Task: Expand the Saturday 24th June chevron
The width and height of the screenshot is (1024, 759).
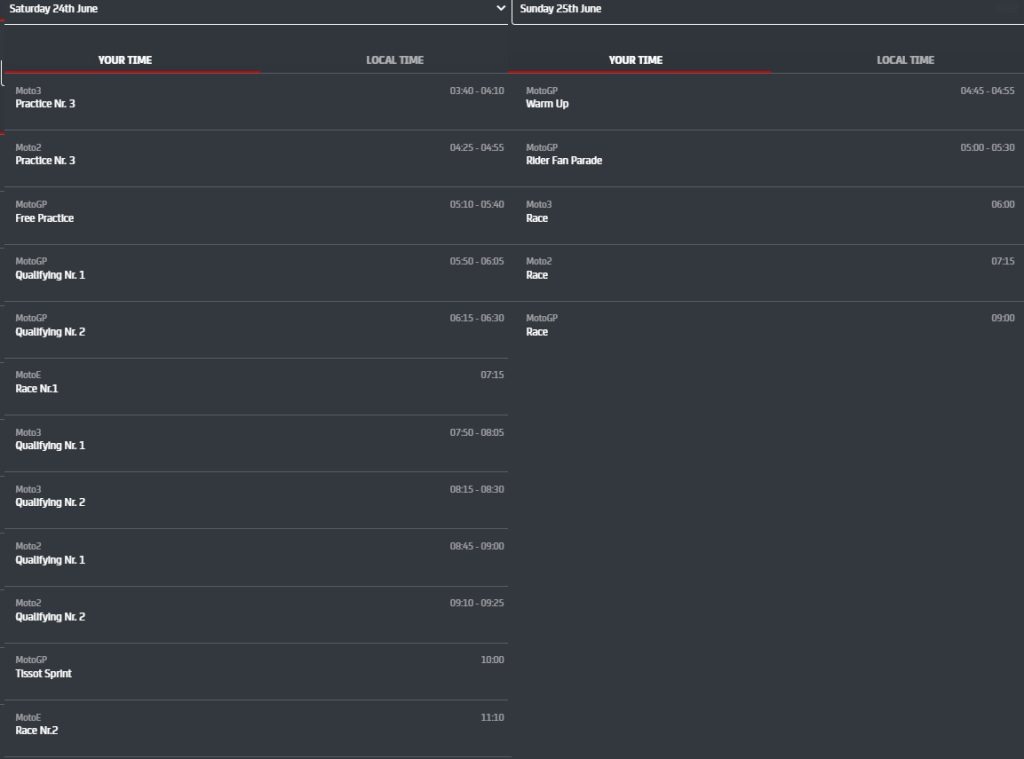Action: click(501, 8)
